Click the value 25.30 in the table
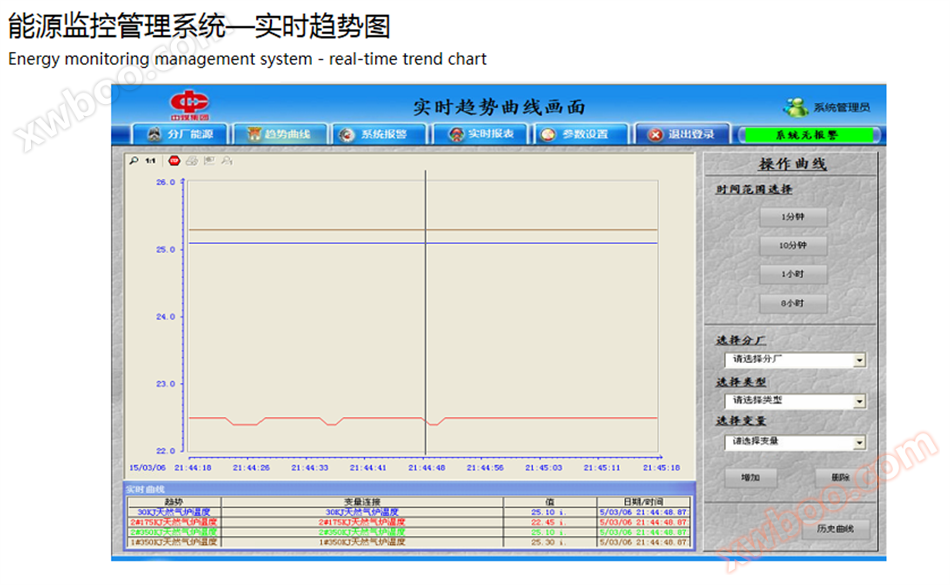This screenshot has width=950, height=585. coord(543,542)
